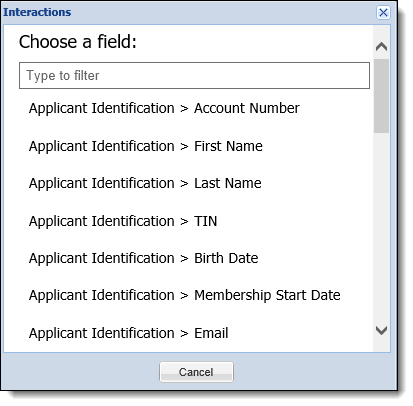Choose Applicant Identification > Birth Date

[x=143, y=258]
